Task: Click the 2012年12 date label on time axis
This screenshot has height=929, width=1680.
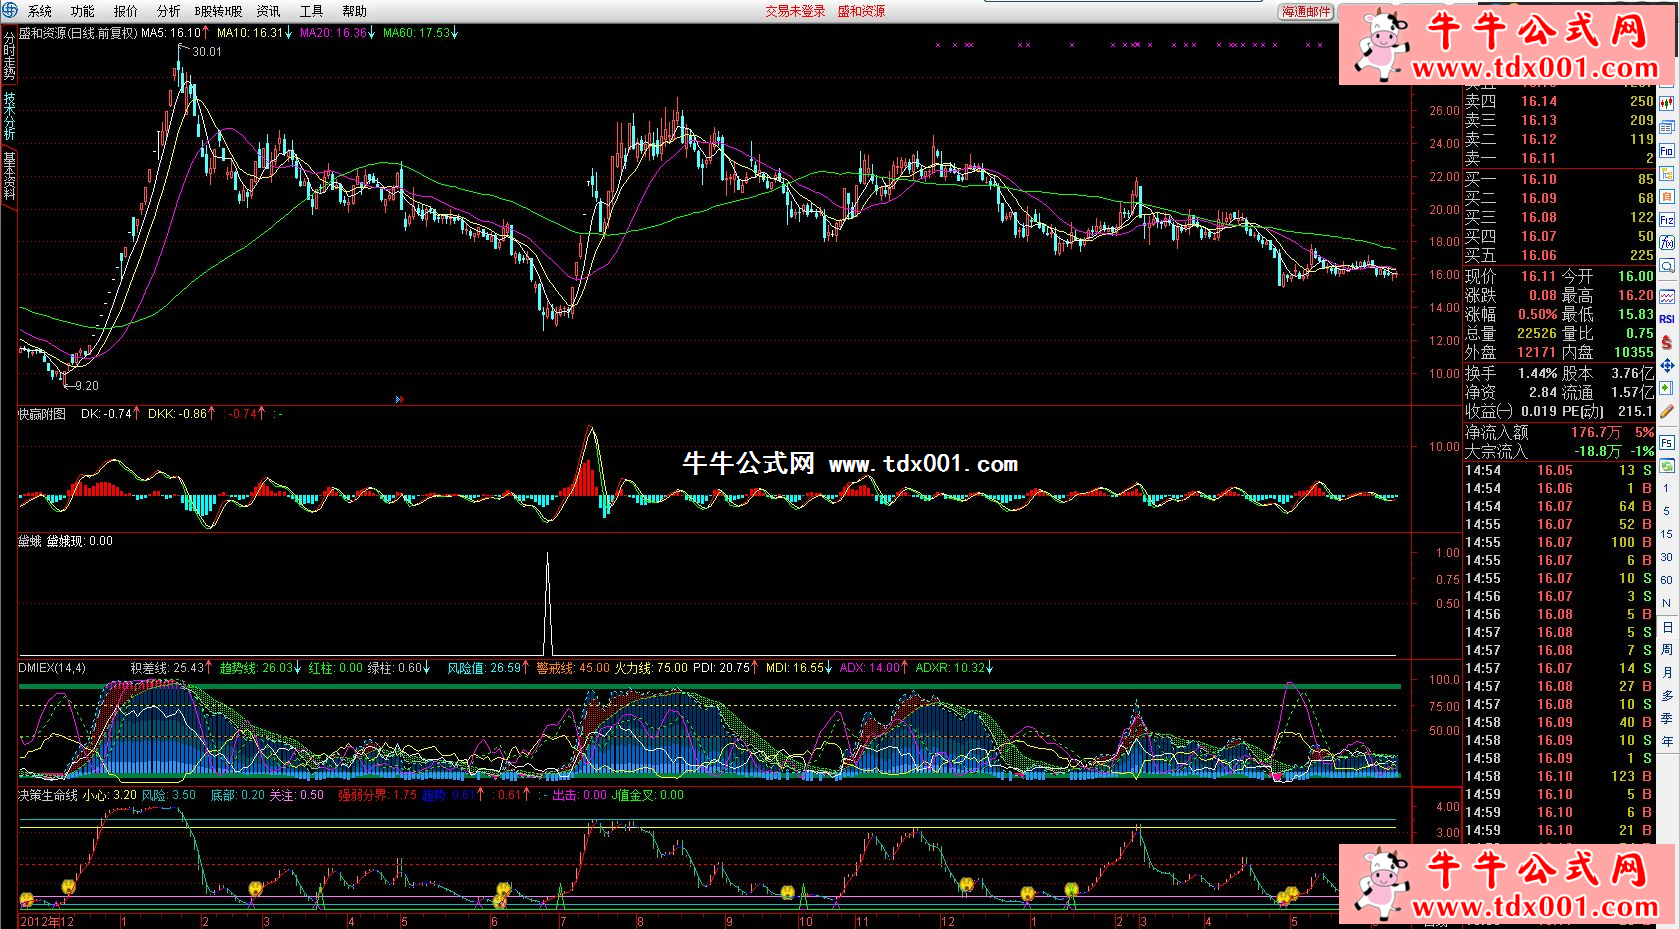Action: pos(47,922)
